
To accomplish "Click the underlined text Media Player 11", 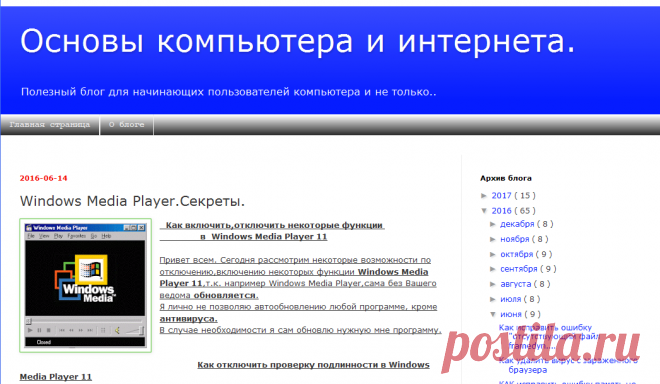I will pyautogui.click(x=56, y=377).
